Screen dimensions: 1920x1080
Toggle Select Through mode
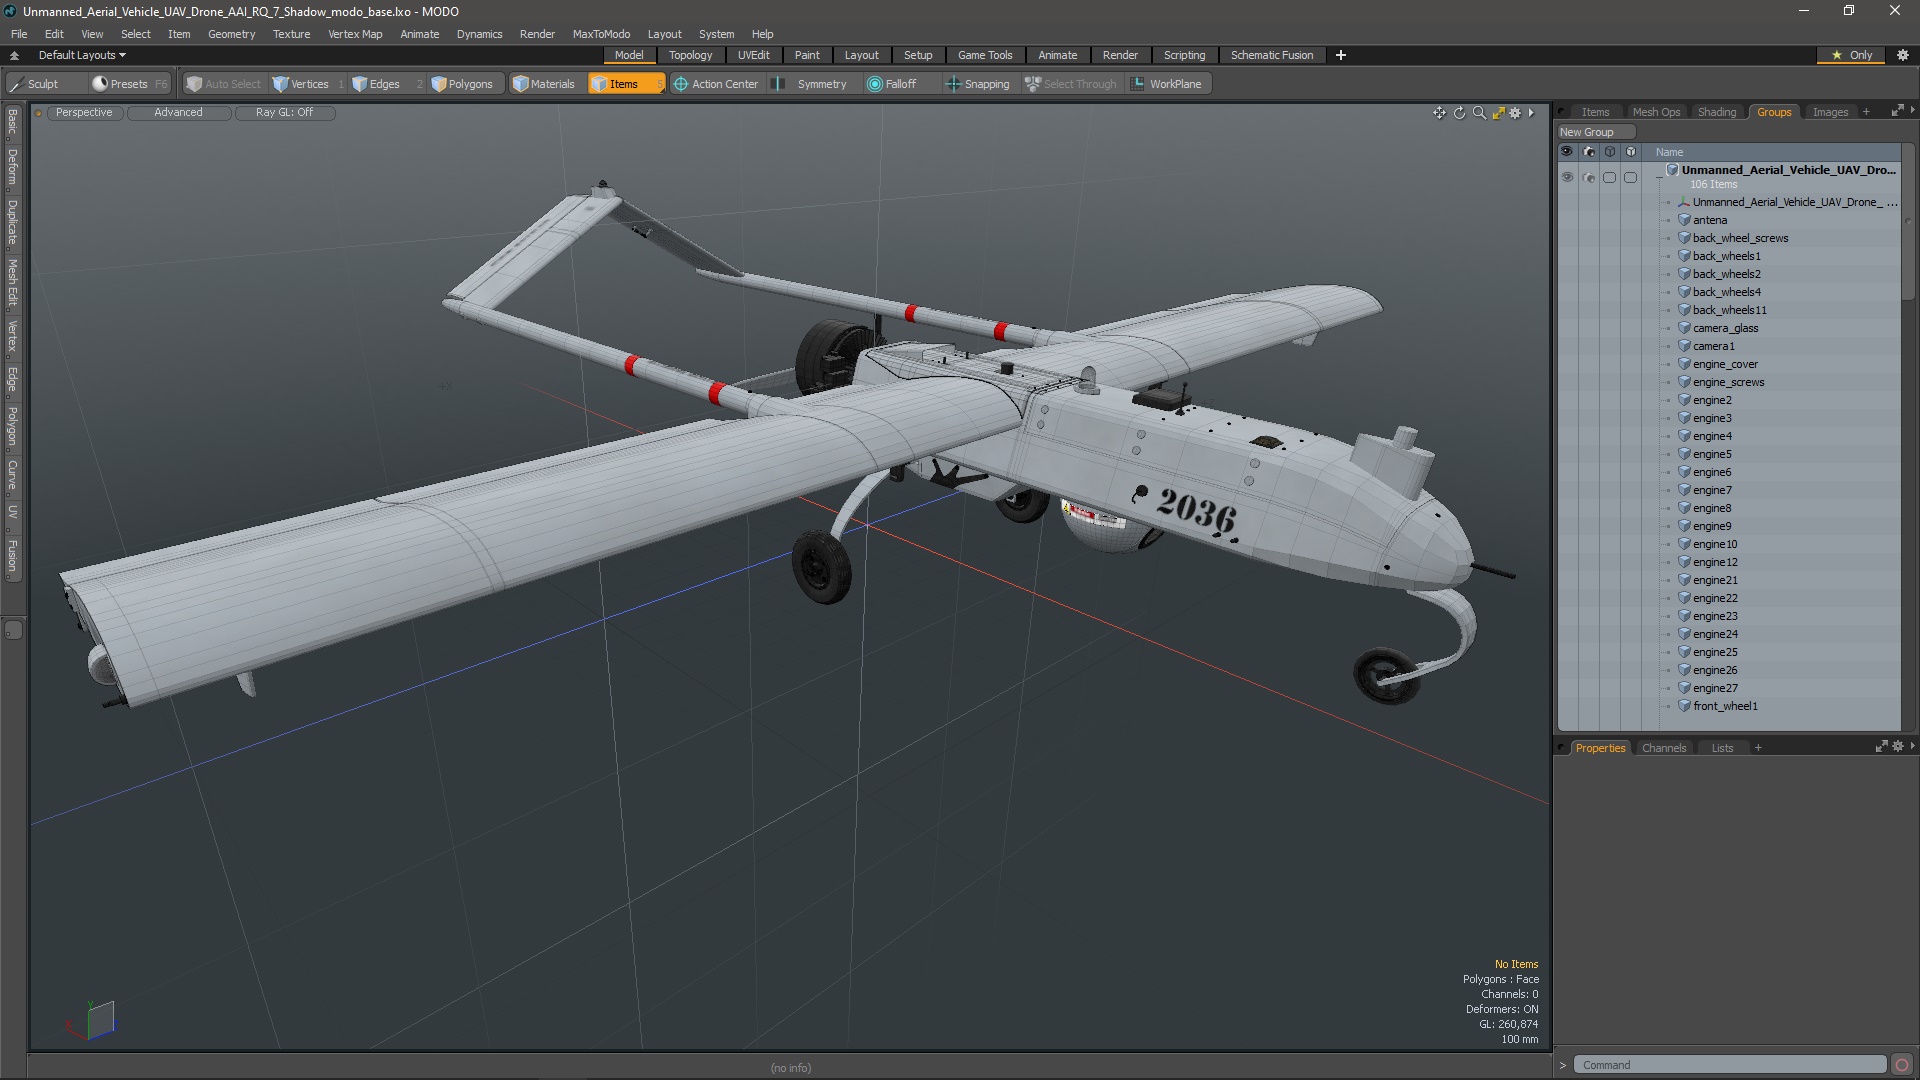pyautogui.click(x=1071, y=84)
